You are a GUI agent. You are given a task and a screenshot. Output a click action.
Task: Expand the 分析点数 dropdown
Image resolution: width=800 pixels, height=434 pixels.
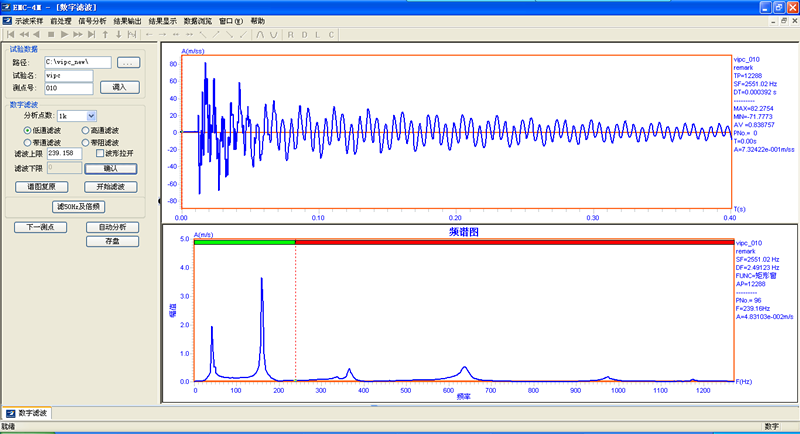91,116
